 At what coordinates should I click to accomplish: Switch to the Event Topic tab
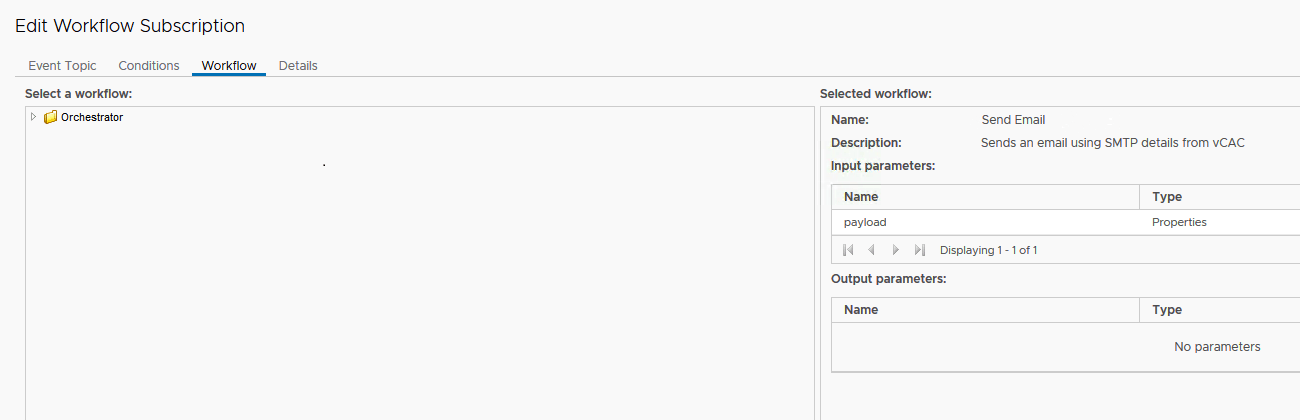(62, 65)
